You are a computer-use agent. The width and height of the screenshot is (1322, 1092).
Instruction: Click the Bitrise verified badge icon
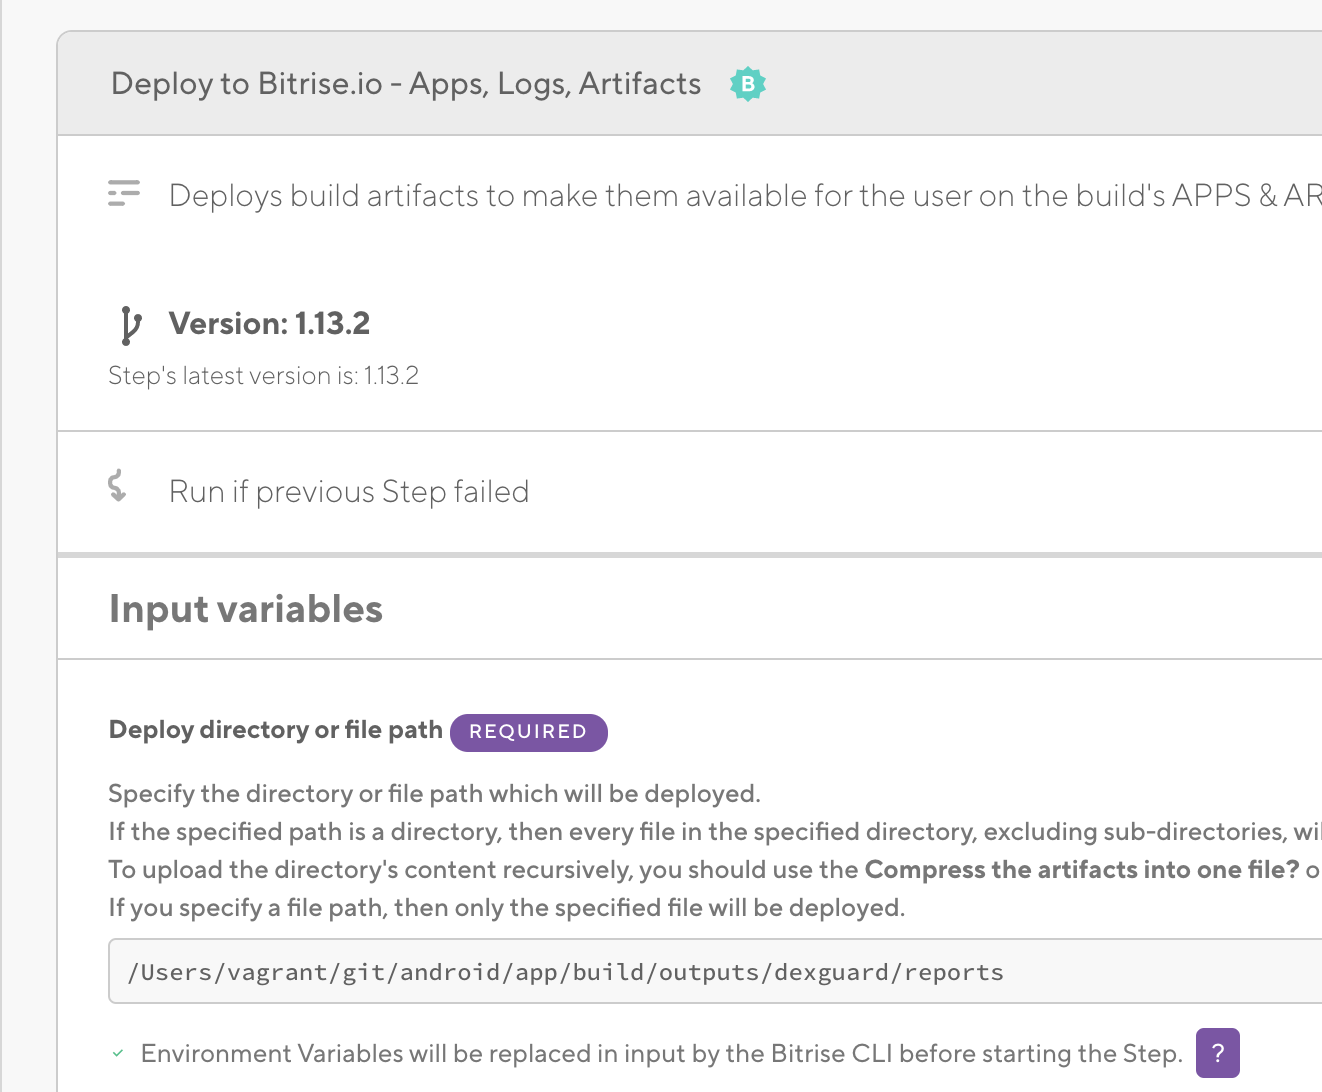pyautogui.click(x=748, y=84)
